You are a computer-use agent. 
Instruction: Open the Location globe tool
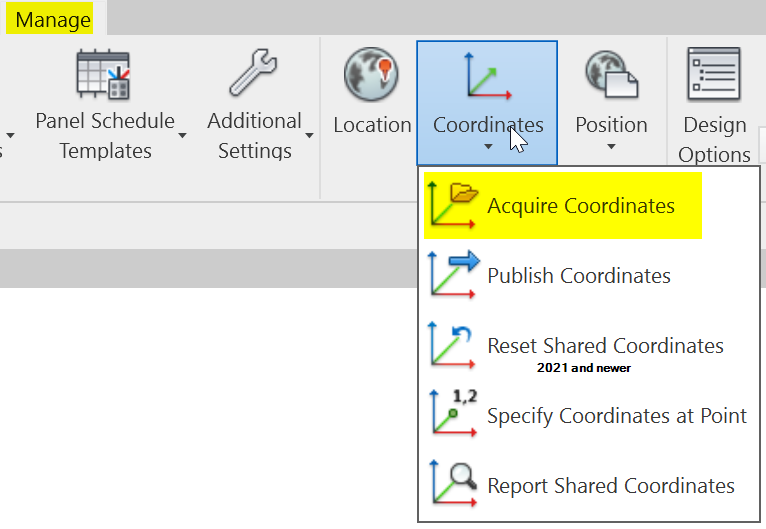[x=372, y=76]
